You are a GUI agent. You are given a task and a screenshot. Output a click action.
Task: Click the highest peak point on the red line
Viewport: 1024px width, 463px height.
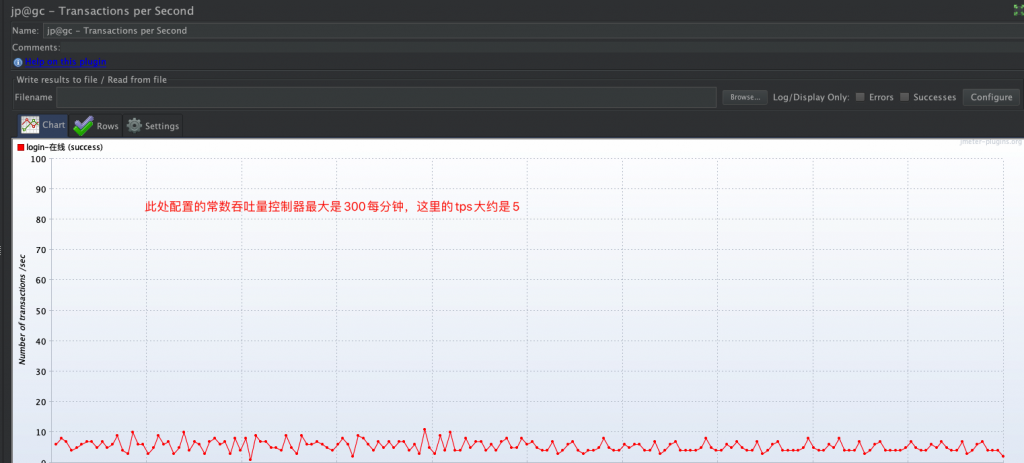click(x=424, y=430)
